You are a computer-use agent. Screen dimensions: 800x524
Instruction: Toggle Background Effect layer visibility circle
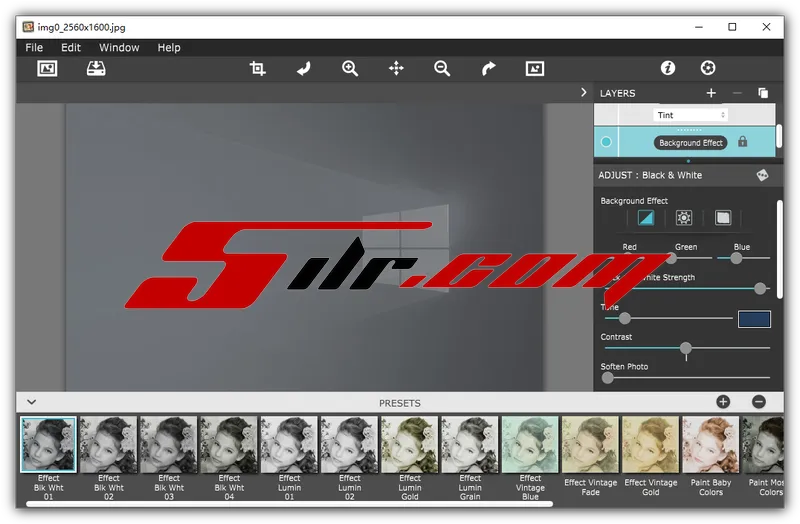(606, 142)
